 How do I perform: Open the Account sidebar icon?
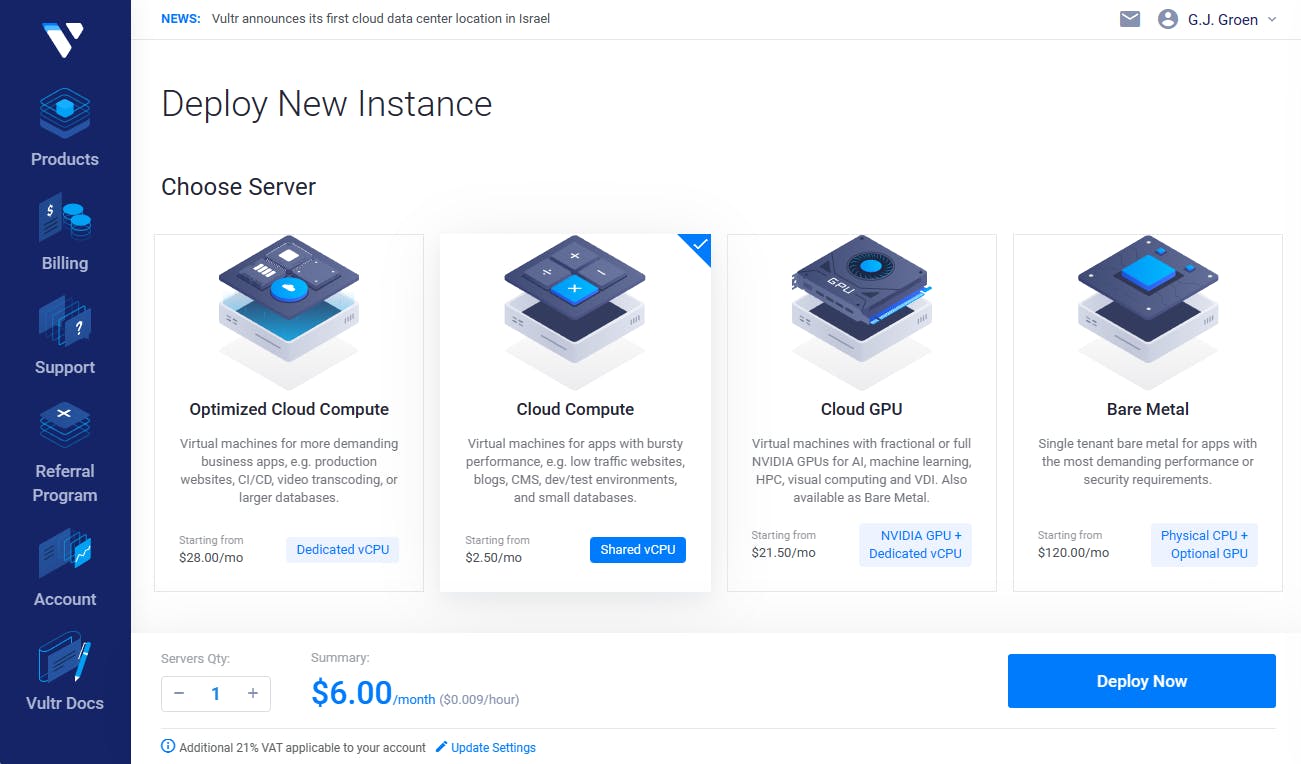[x=65, y=554]
